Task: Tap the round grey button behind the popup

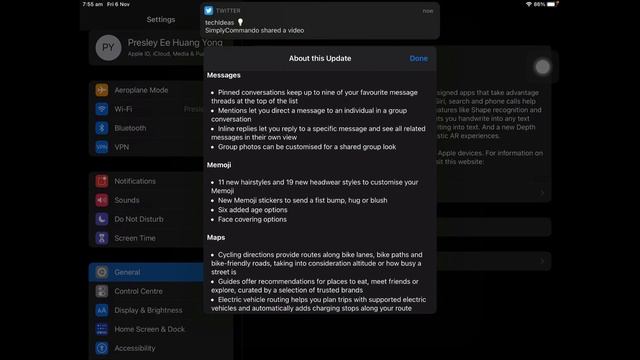Action: tap(542, 67)
